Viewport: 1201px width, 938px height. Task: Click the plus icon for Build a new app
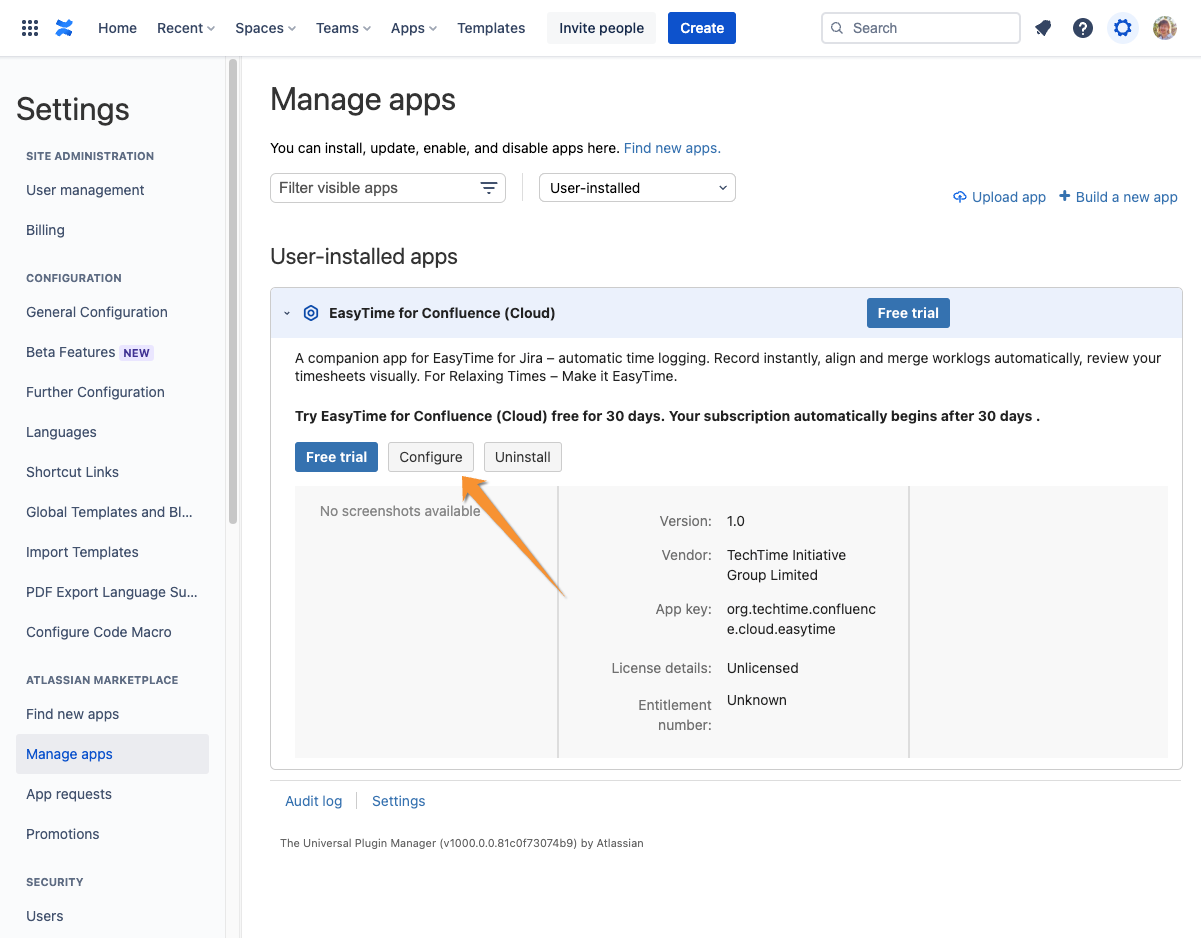1064,196
